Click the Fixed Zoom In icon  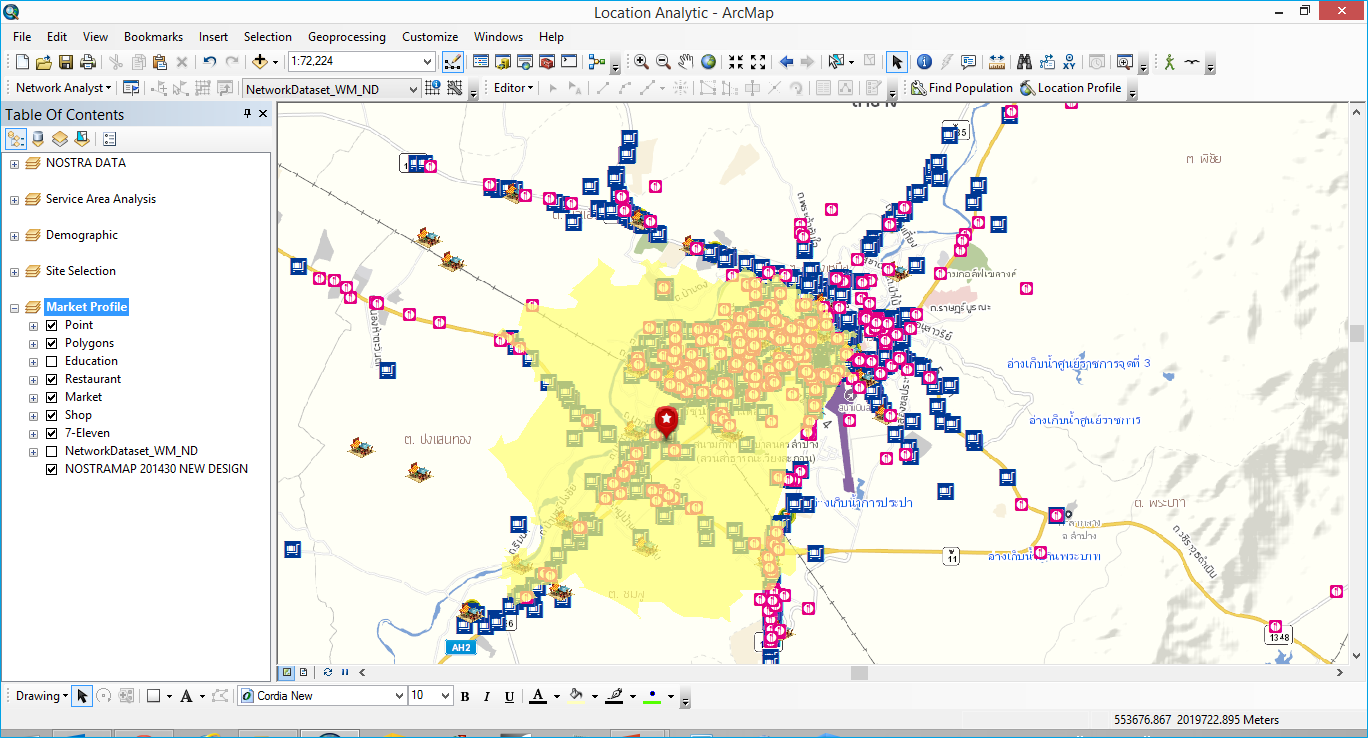tap(736, 62)
